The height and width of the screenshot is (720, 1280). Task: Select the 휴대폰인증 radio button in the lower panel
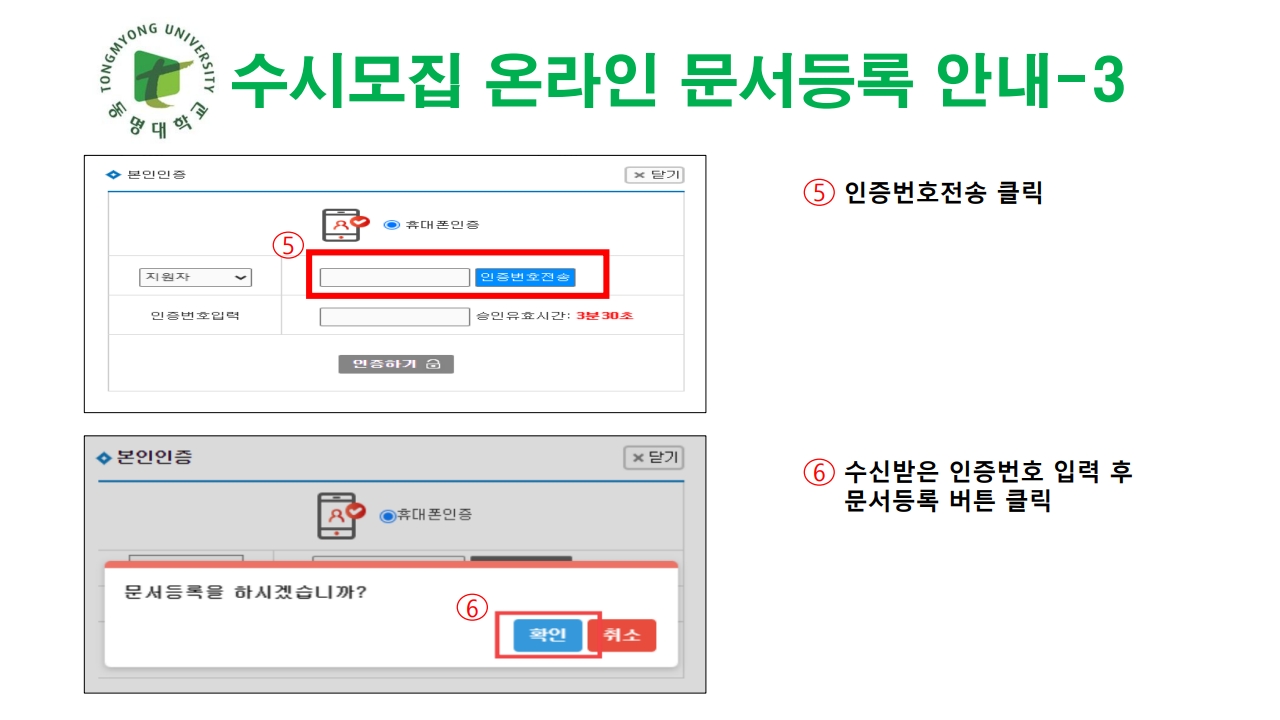(x=388, y=515)
